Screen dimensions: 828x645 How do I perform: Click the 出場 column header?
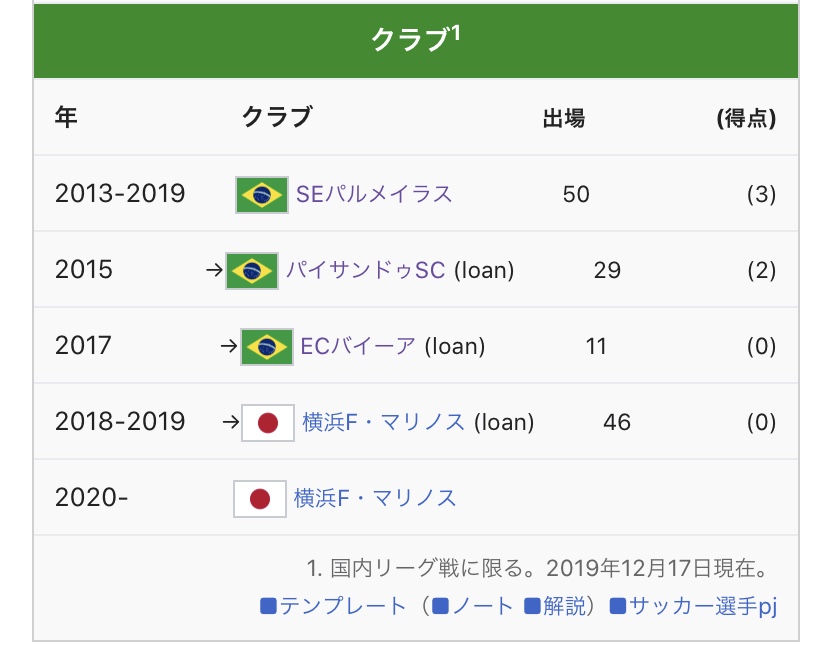coord(564,118)
